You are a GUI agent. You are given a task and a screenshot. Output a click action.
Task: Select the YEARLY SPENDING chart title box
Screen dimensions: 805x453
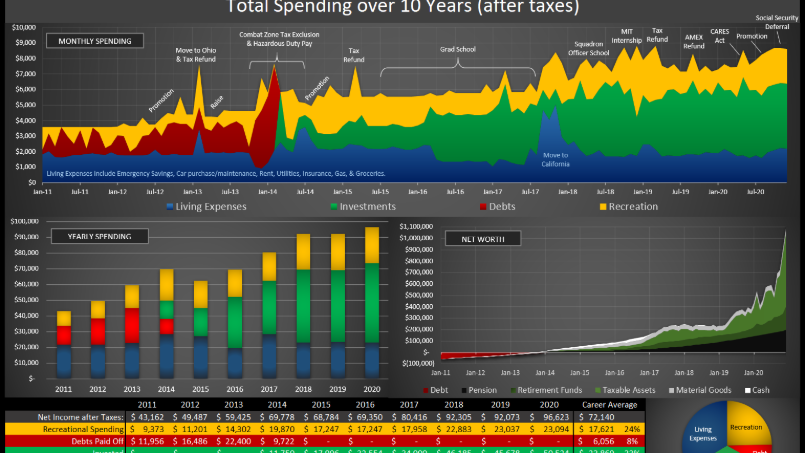(100, 236)
